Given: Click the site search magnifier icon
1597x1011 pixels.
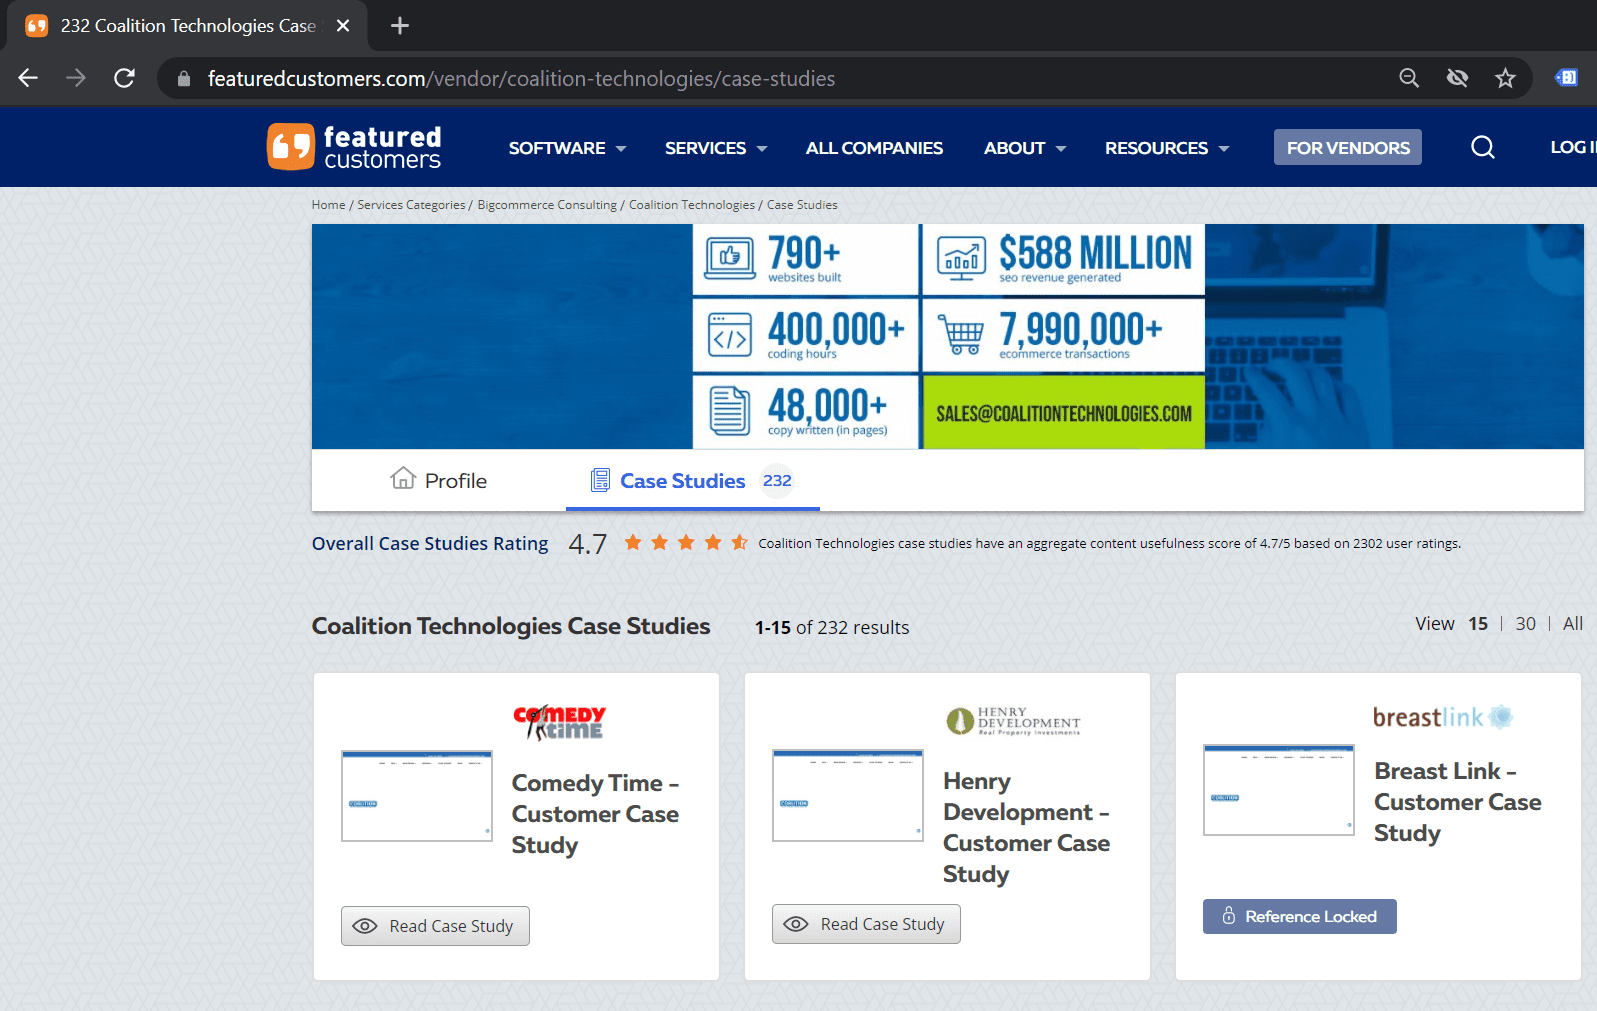Looking at the screenshot, I should 1482,148.
